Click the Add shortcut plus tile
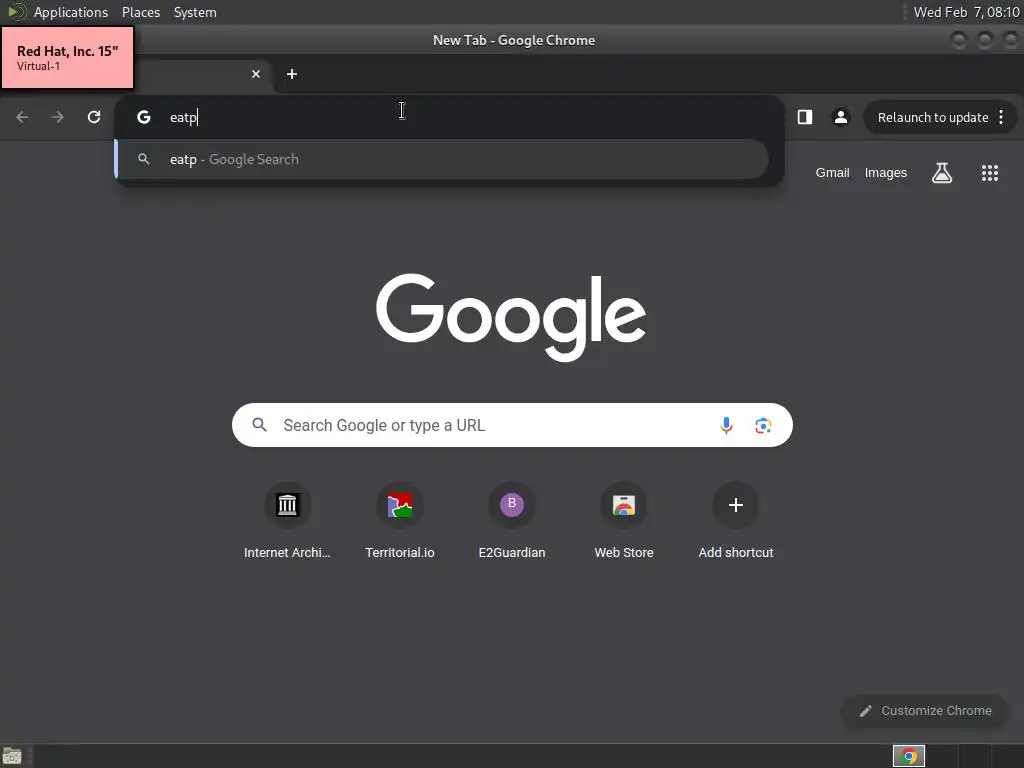 tap(735, 521)
